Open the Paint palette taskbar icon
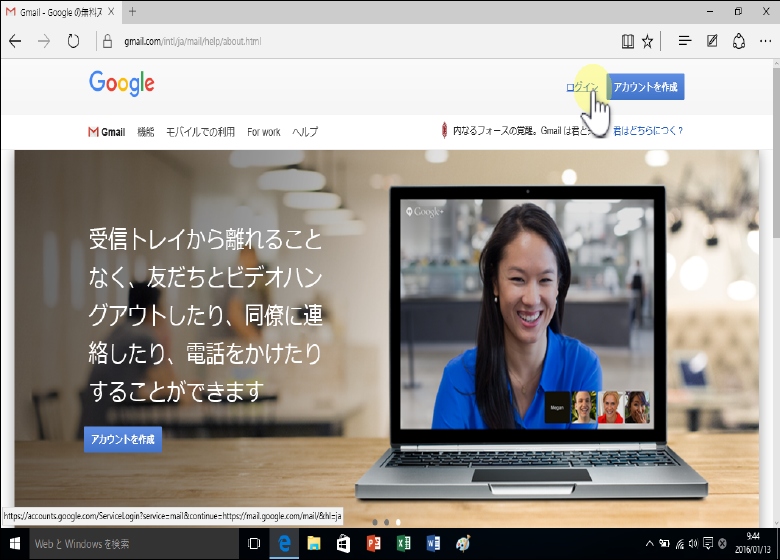The height and width of the screenshot is (560, 780). click(x=463, y=544)
